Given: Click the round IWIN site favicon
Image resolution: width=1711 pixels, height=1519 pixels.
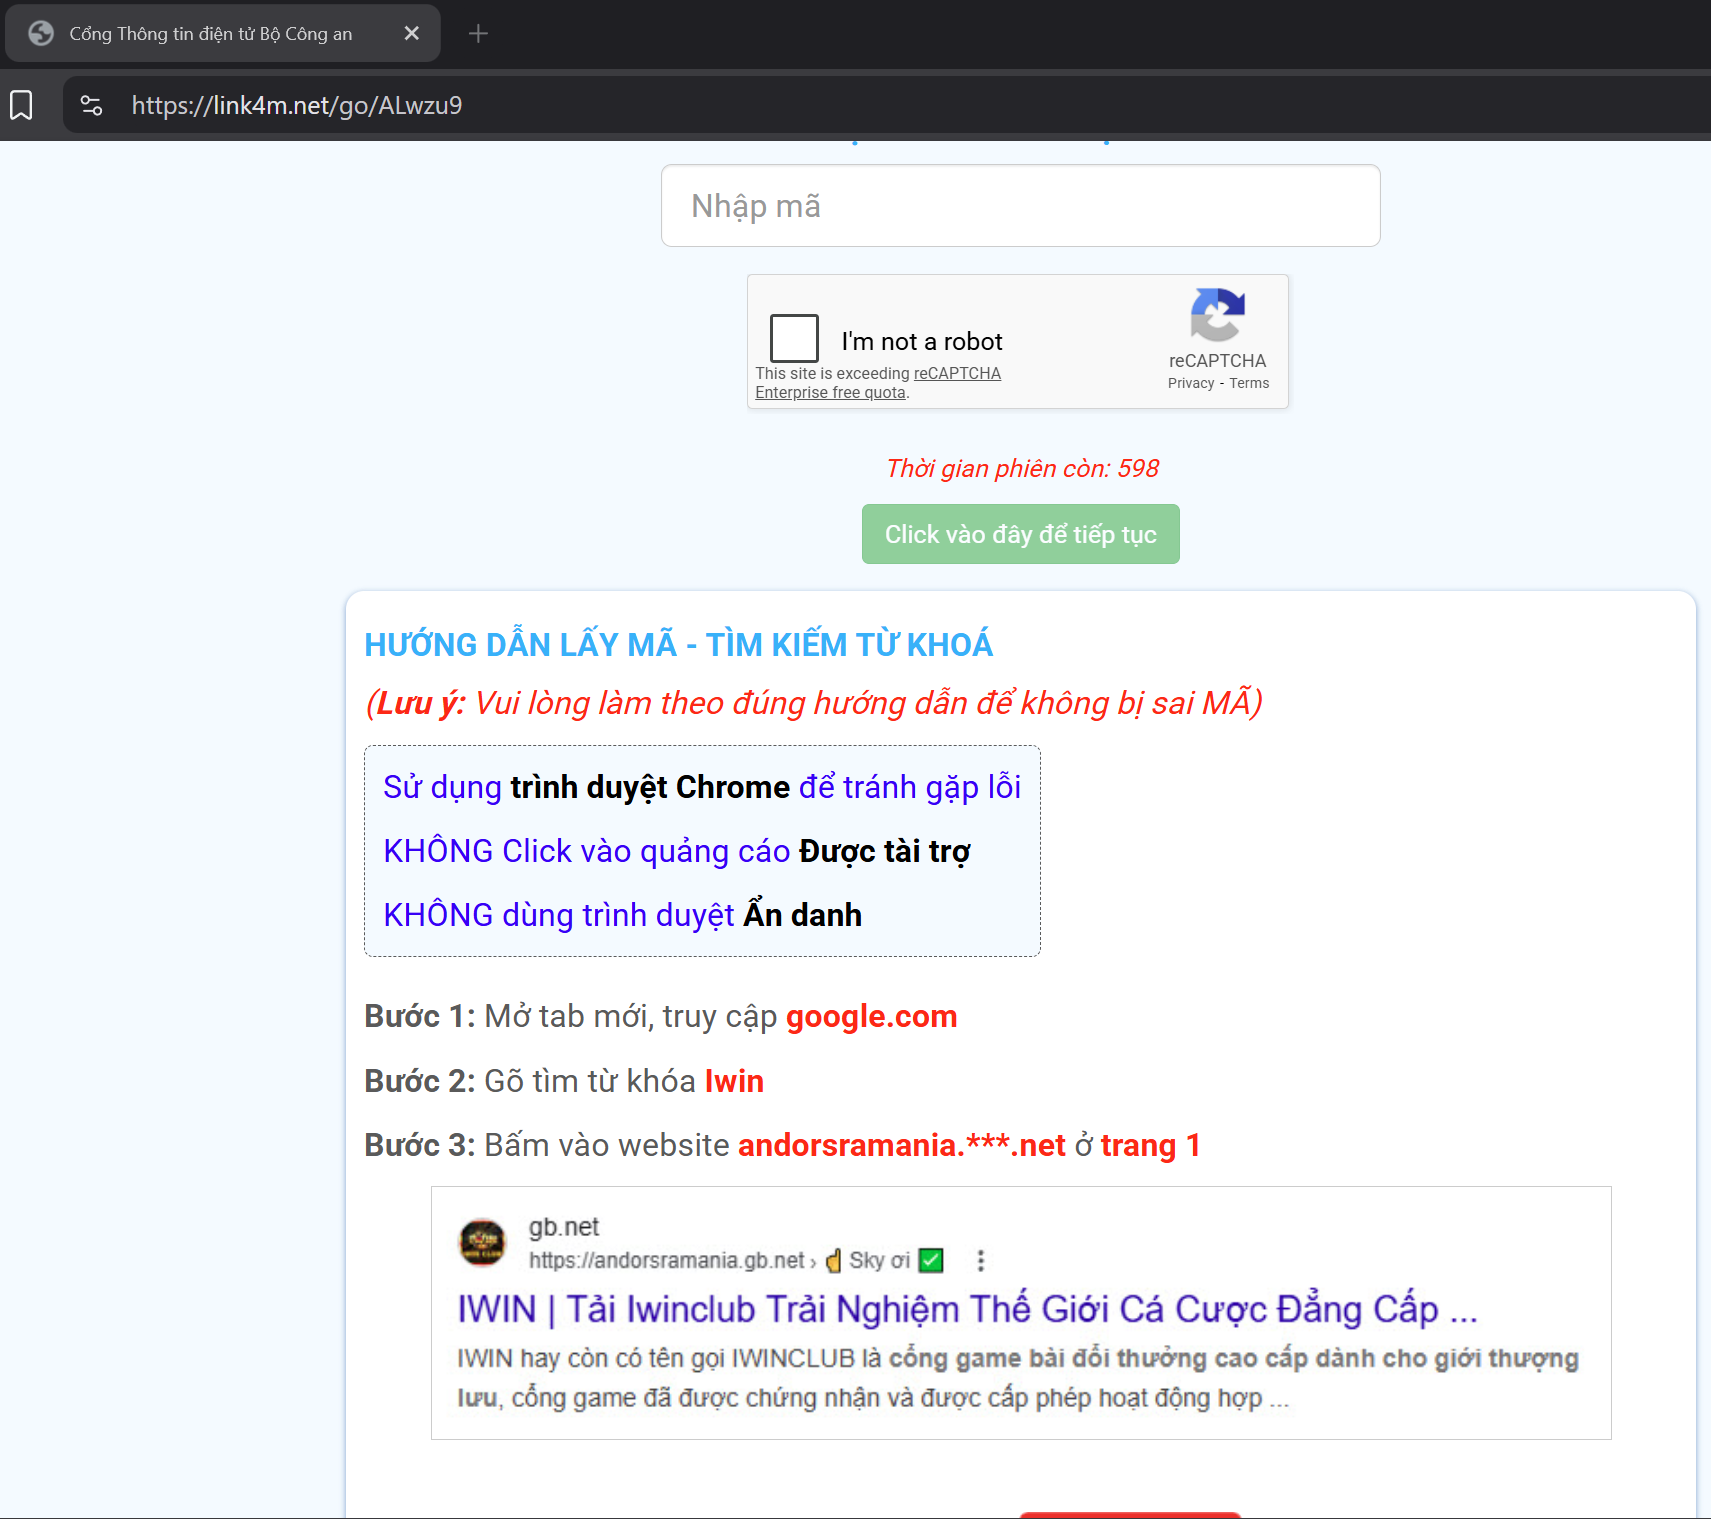Looking at the screenshot, I should 482,1242.
